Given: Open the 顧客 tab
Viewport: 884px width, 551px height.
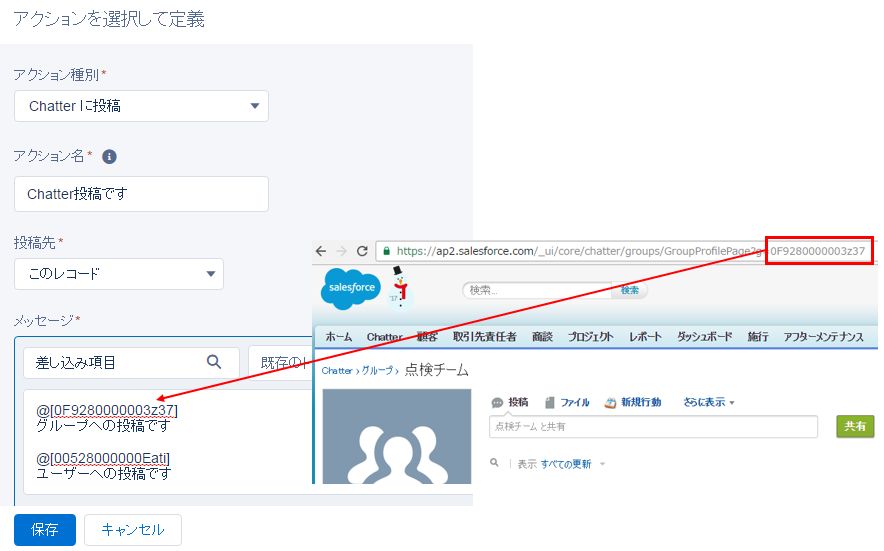Looking at the screenshot, I should tap(427, 337).
